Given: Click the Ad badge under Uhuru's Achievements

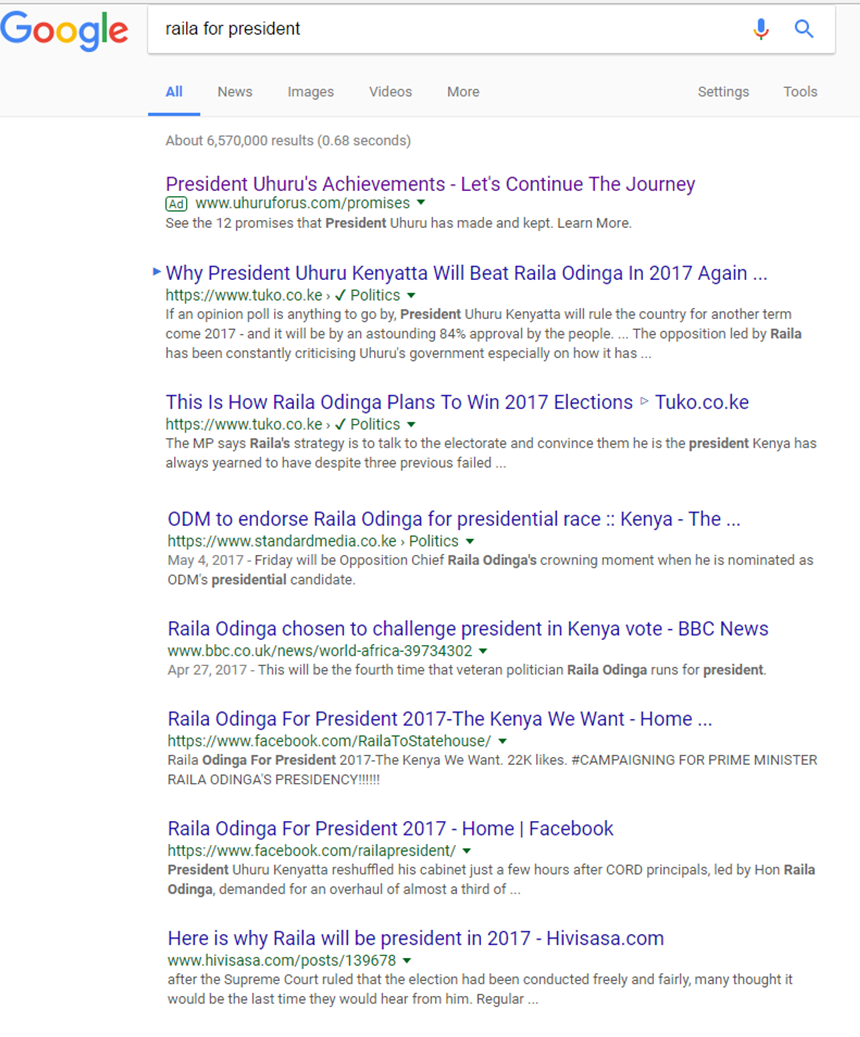Looking at the screenshot, I should point(176,204).
